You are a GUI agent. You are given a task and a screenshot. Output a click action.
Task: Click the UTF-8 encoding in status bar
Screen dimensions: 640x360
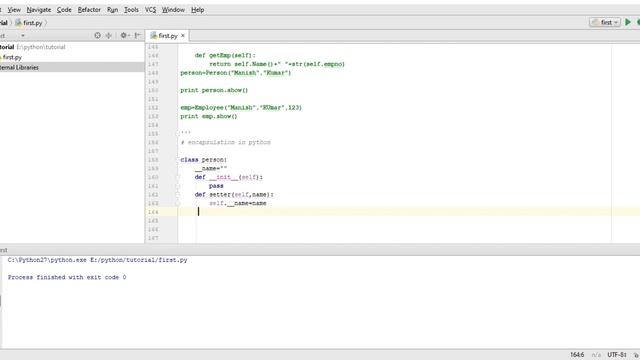pos(617,355)
